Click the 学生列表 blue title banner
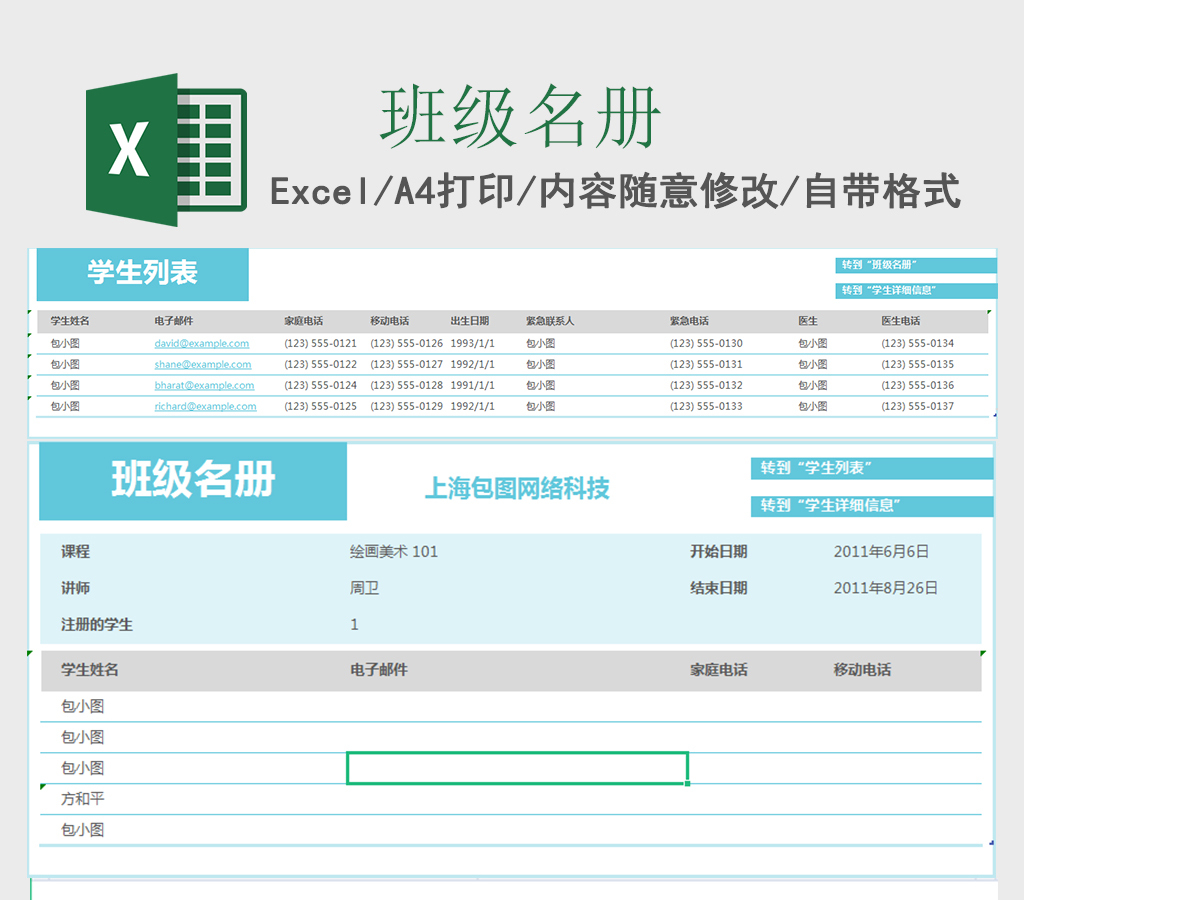The image size is (1200, 900). pos(142,274)
